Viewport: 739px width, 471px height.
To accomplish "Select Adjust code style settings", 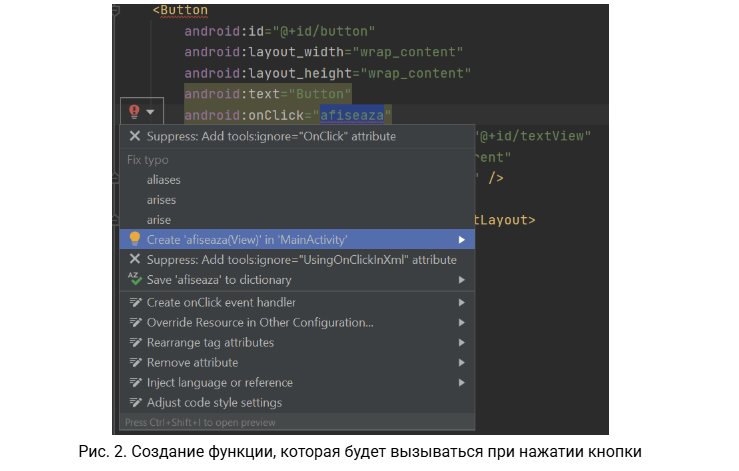I will pos(214,402).
